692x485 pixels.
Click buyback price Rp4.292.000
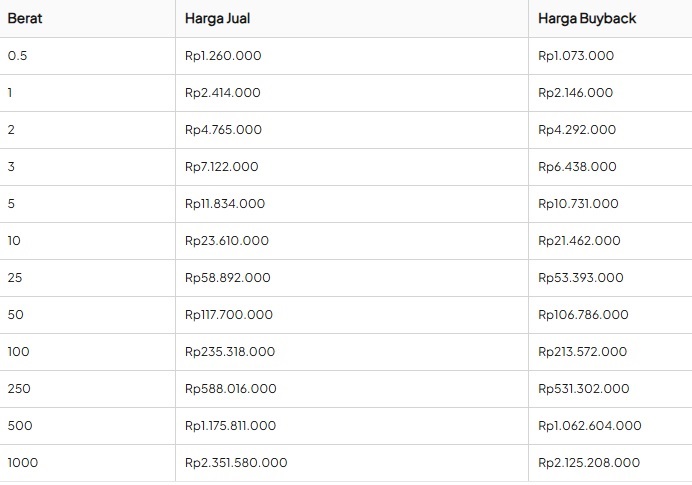[x=577, y=130]
